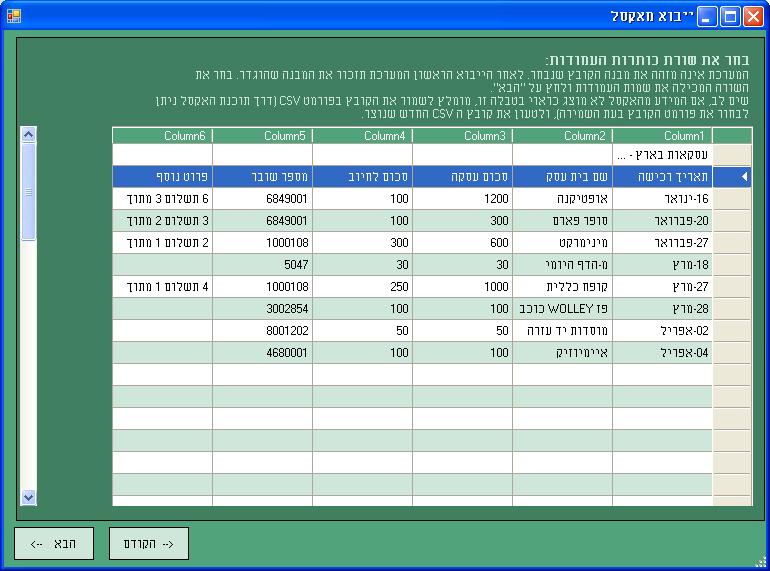
Task: Click the שם בית עסק header cell
Action: pyautogui.click(x=562, y=177)
